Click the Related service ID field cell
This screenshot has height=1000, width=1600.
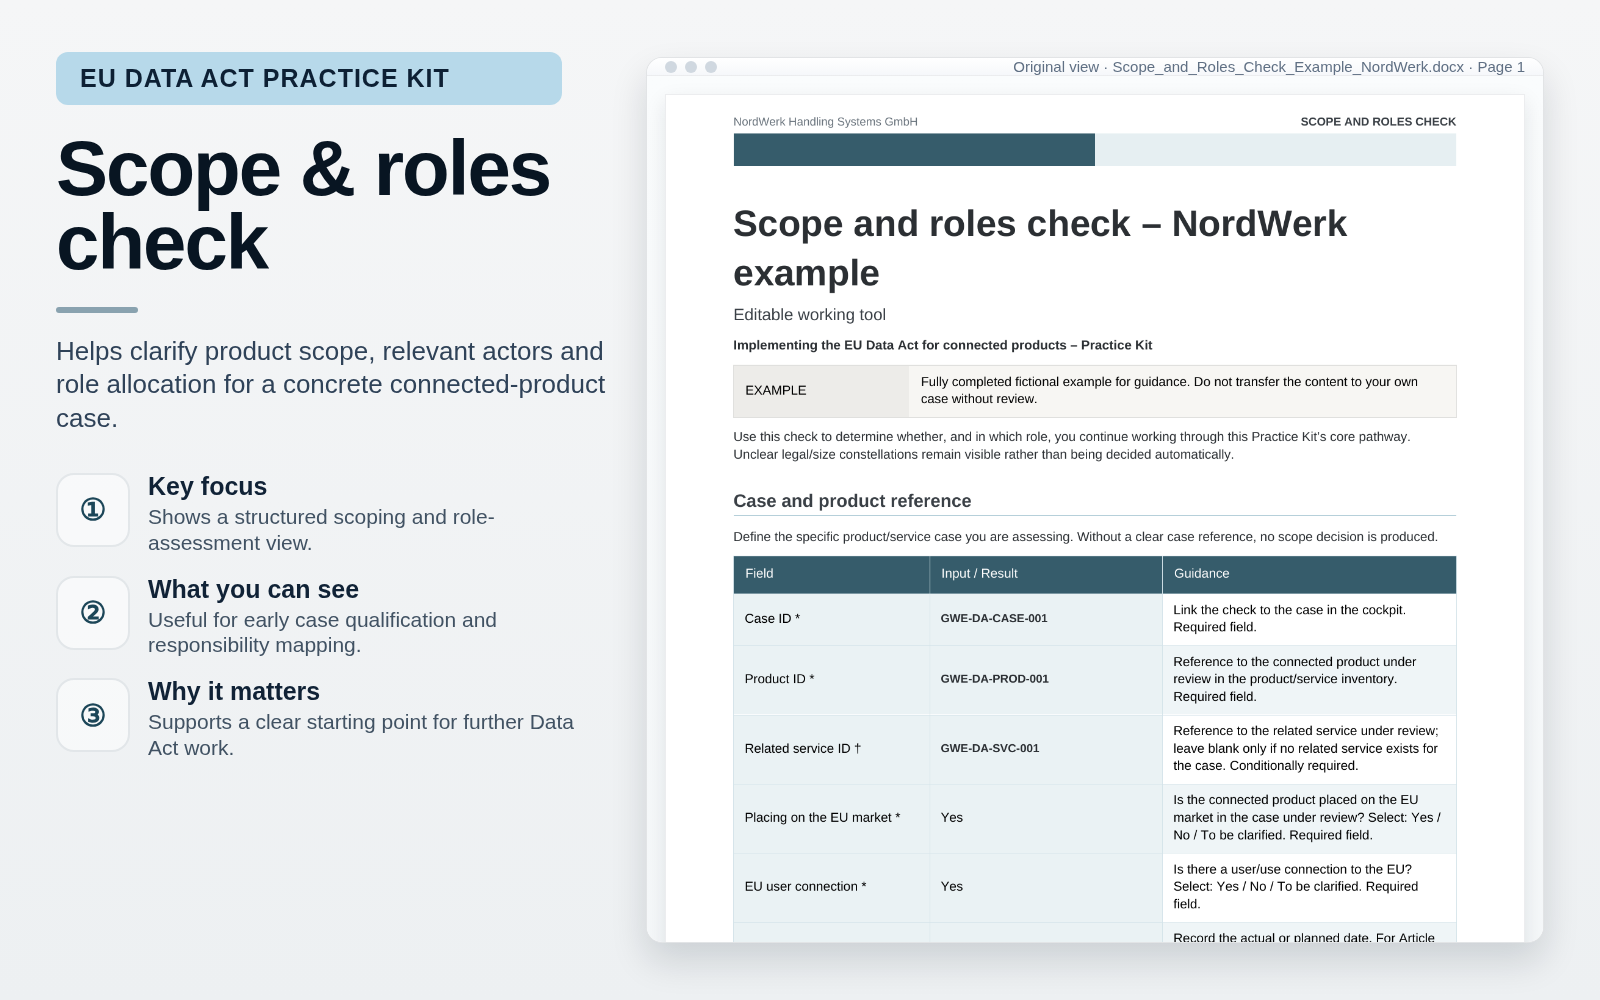point(832,749)
